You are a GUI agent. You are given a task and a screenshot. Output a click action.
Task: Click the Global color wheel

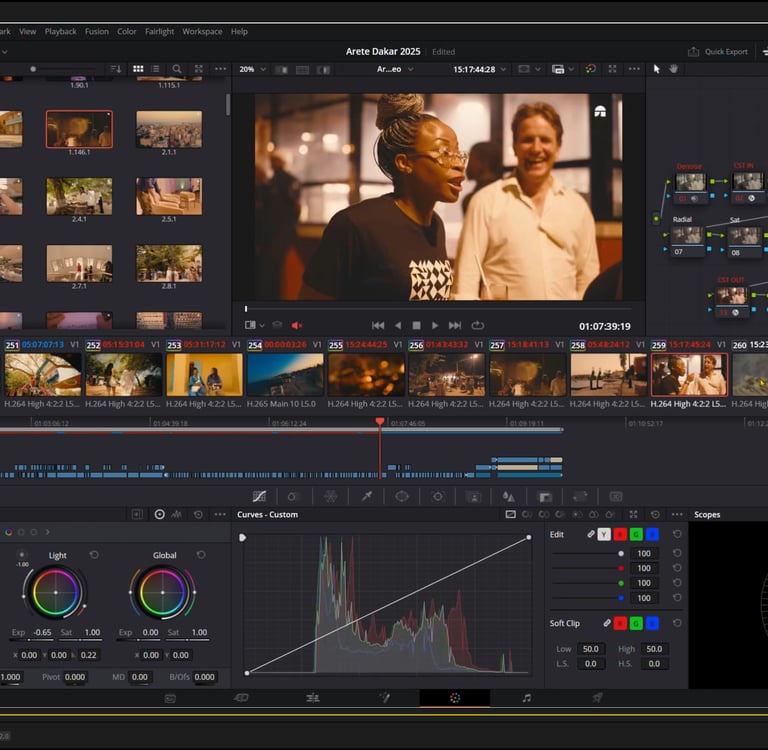point(162,593)
